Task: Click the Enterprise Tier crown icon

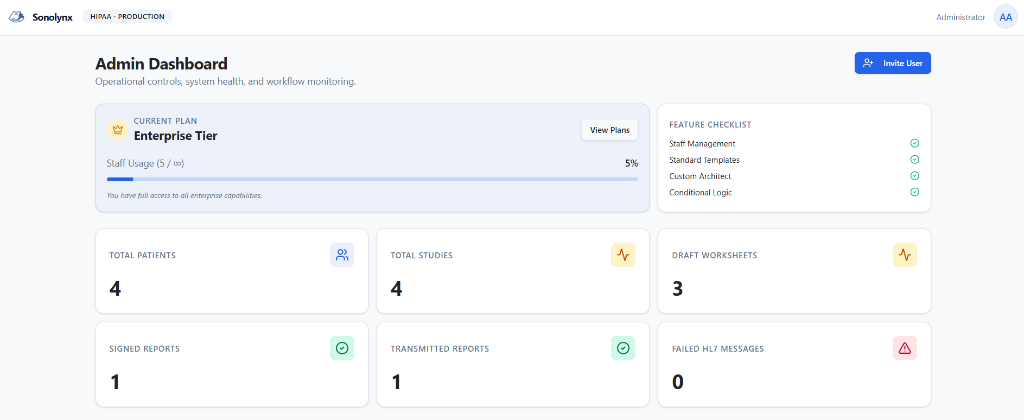Action: [x=118, y=129]
